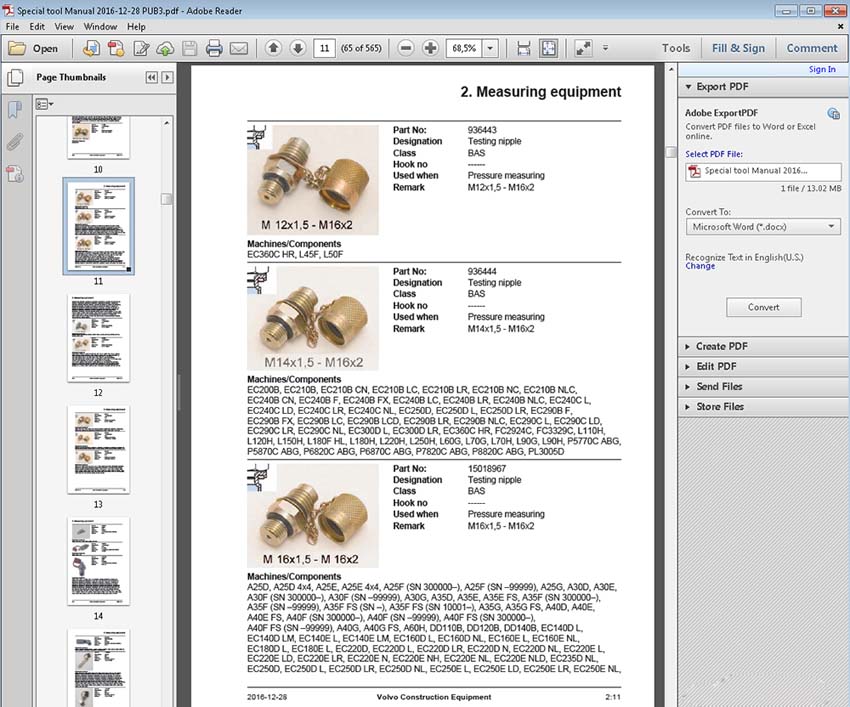Viewport: 850px width, 707px height.
Task: Click the thumbnails panel scrollbar handle
Action: (x=166, y=199)
